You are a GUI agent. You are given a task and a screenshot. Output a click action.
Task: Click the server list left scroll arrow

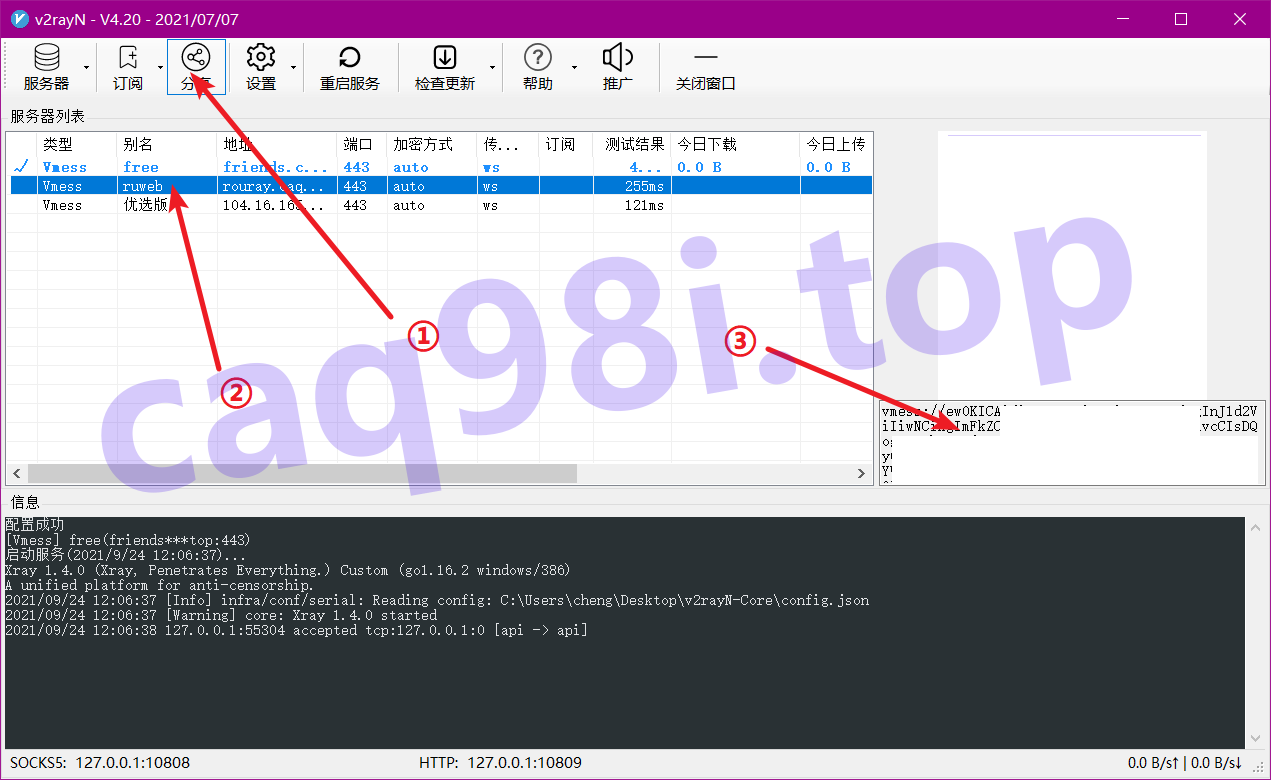point(16,474)
